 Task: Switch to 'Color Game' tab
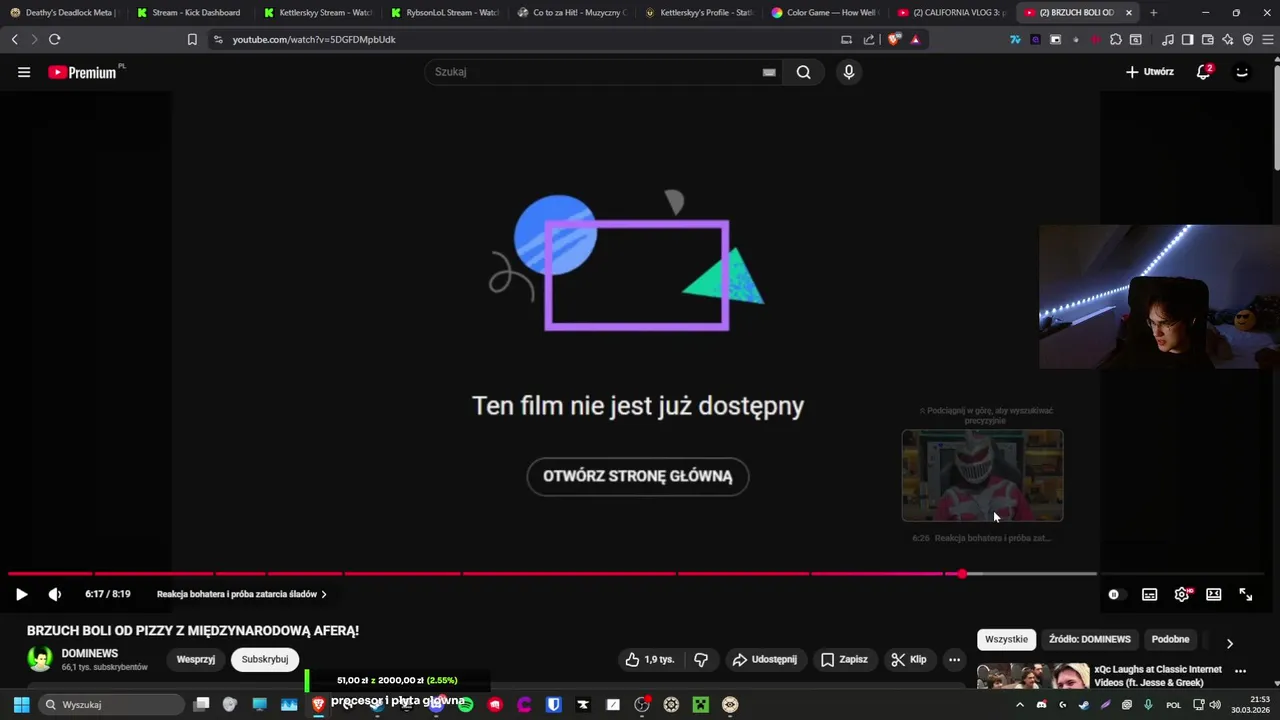pos(826,13)
